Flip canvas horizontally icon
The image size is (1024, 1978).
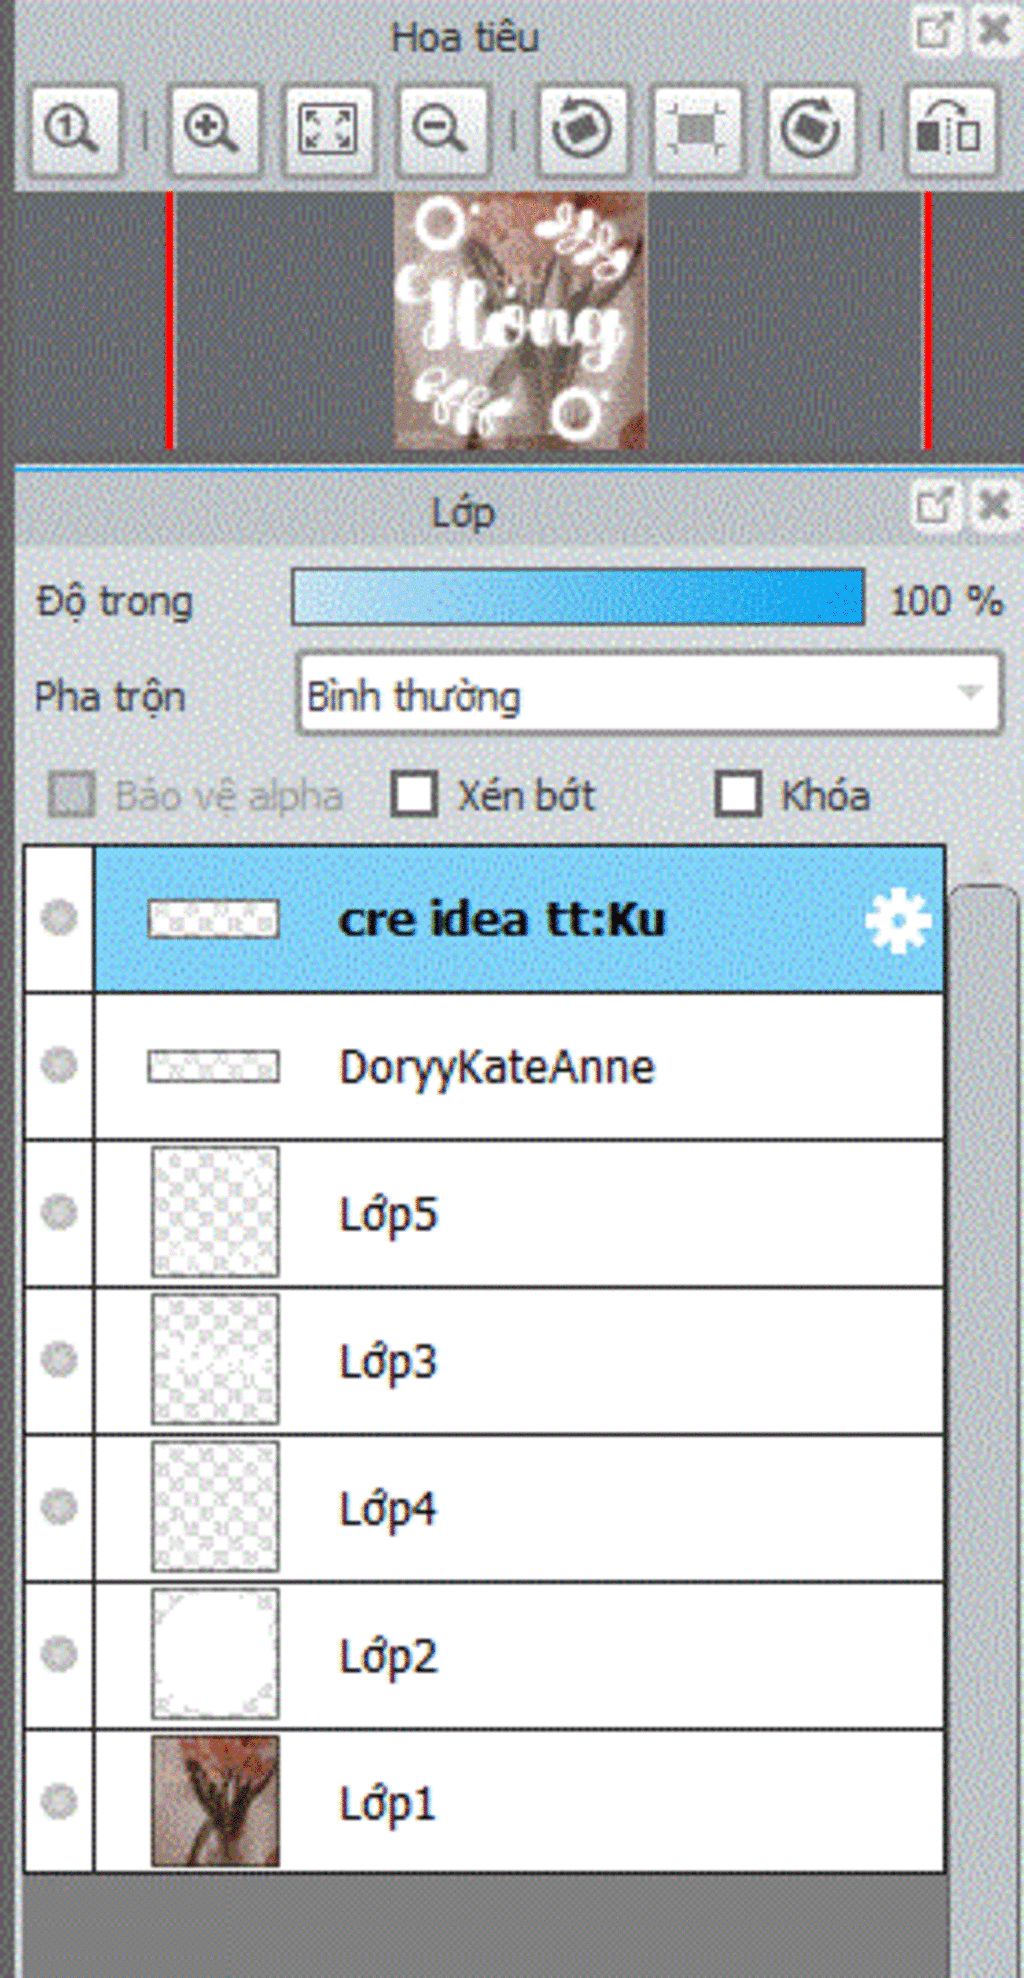(x=950, y=130)
